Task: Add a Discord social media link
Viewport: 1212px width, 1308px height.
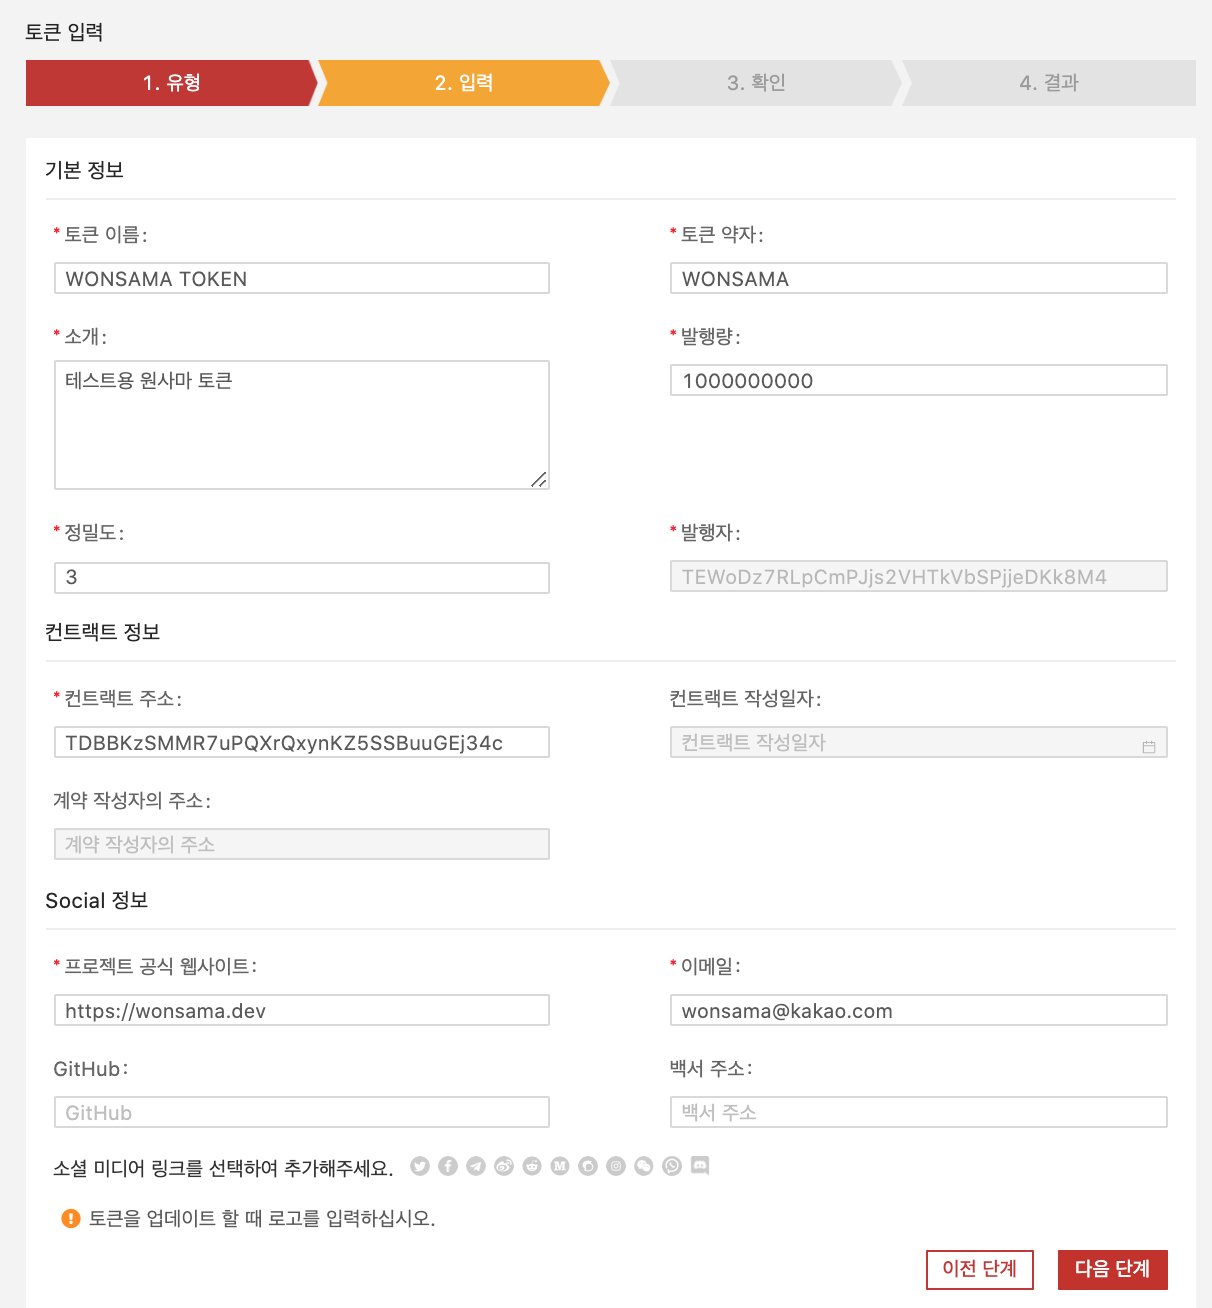Action: pyautogui.click(x=700, y=1166)
